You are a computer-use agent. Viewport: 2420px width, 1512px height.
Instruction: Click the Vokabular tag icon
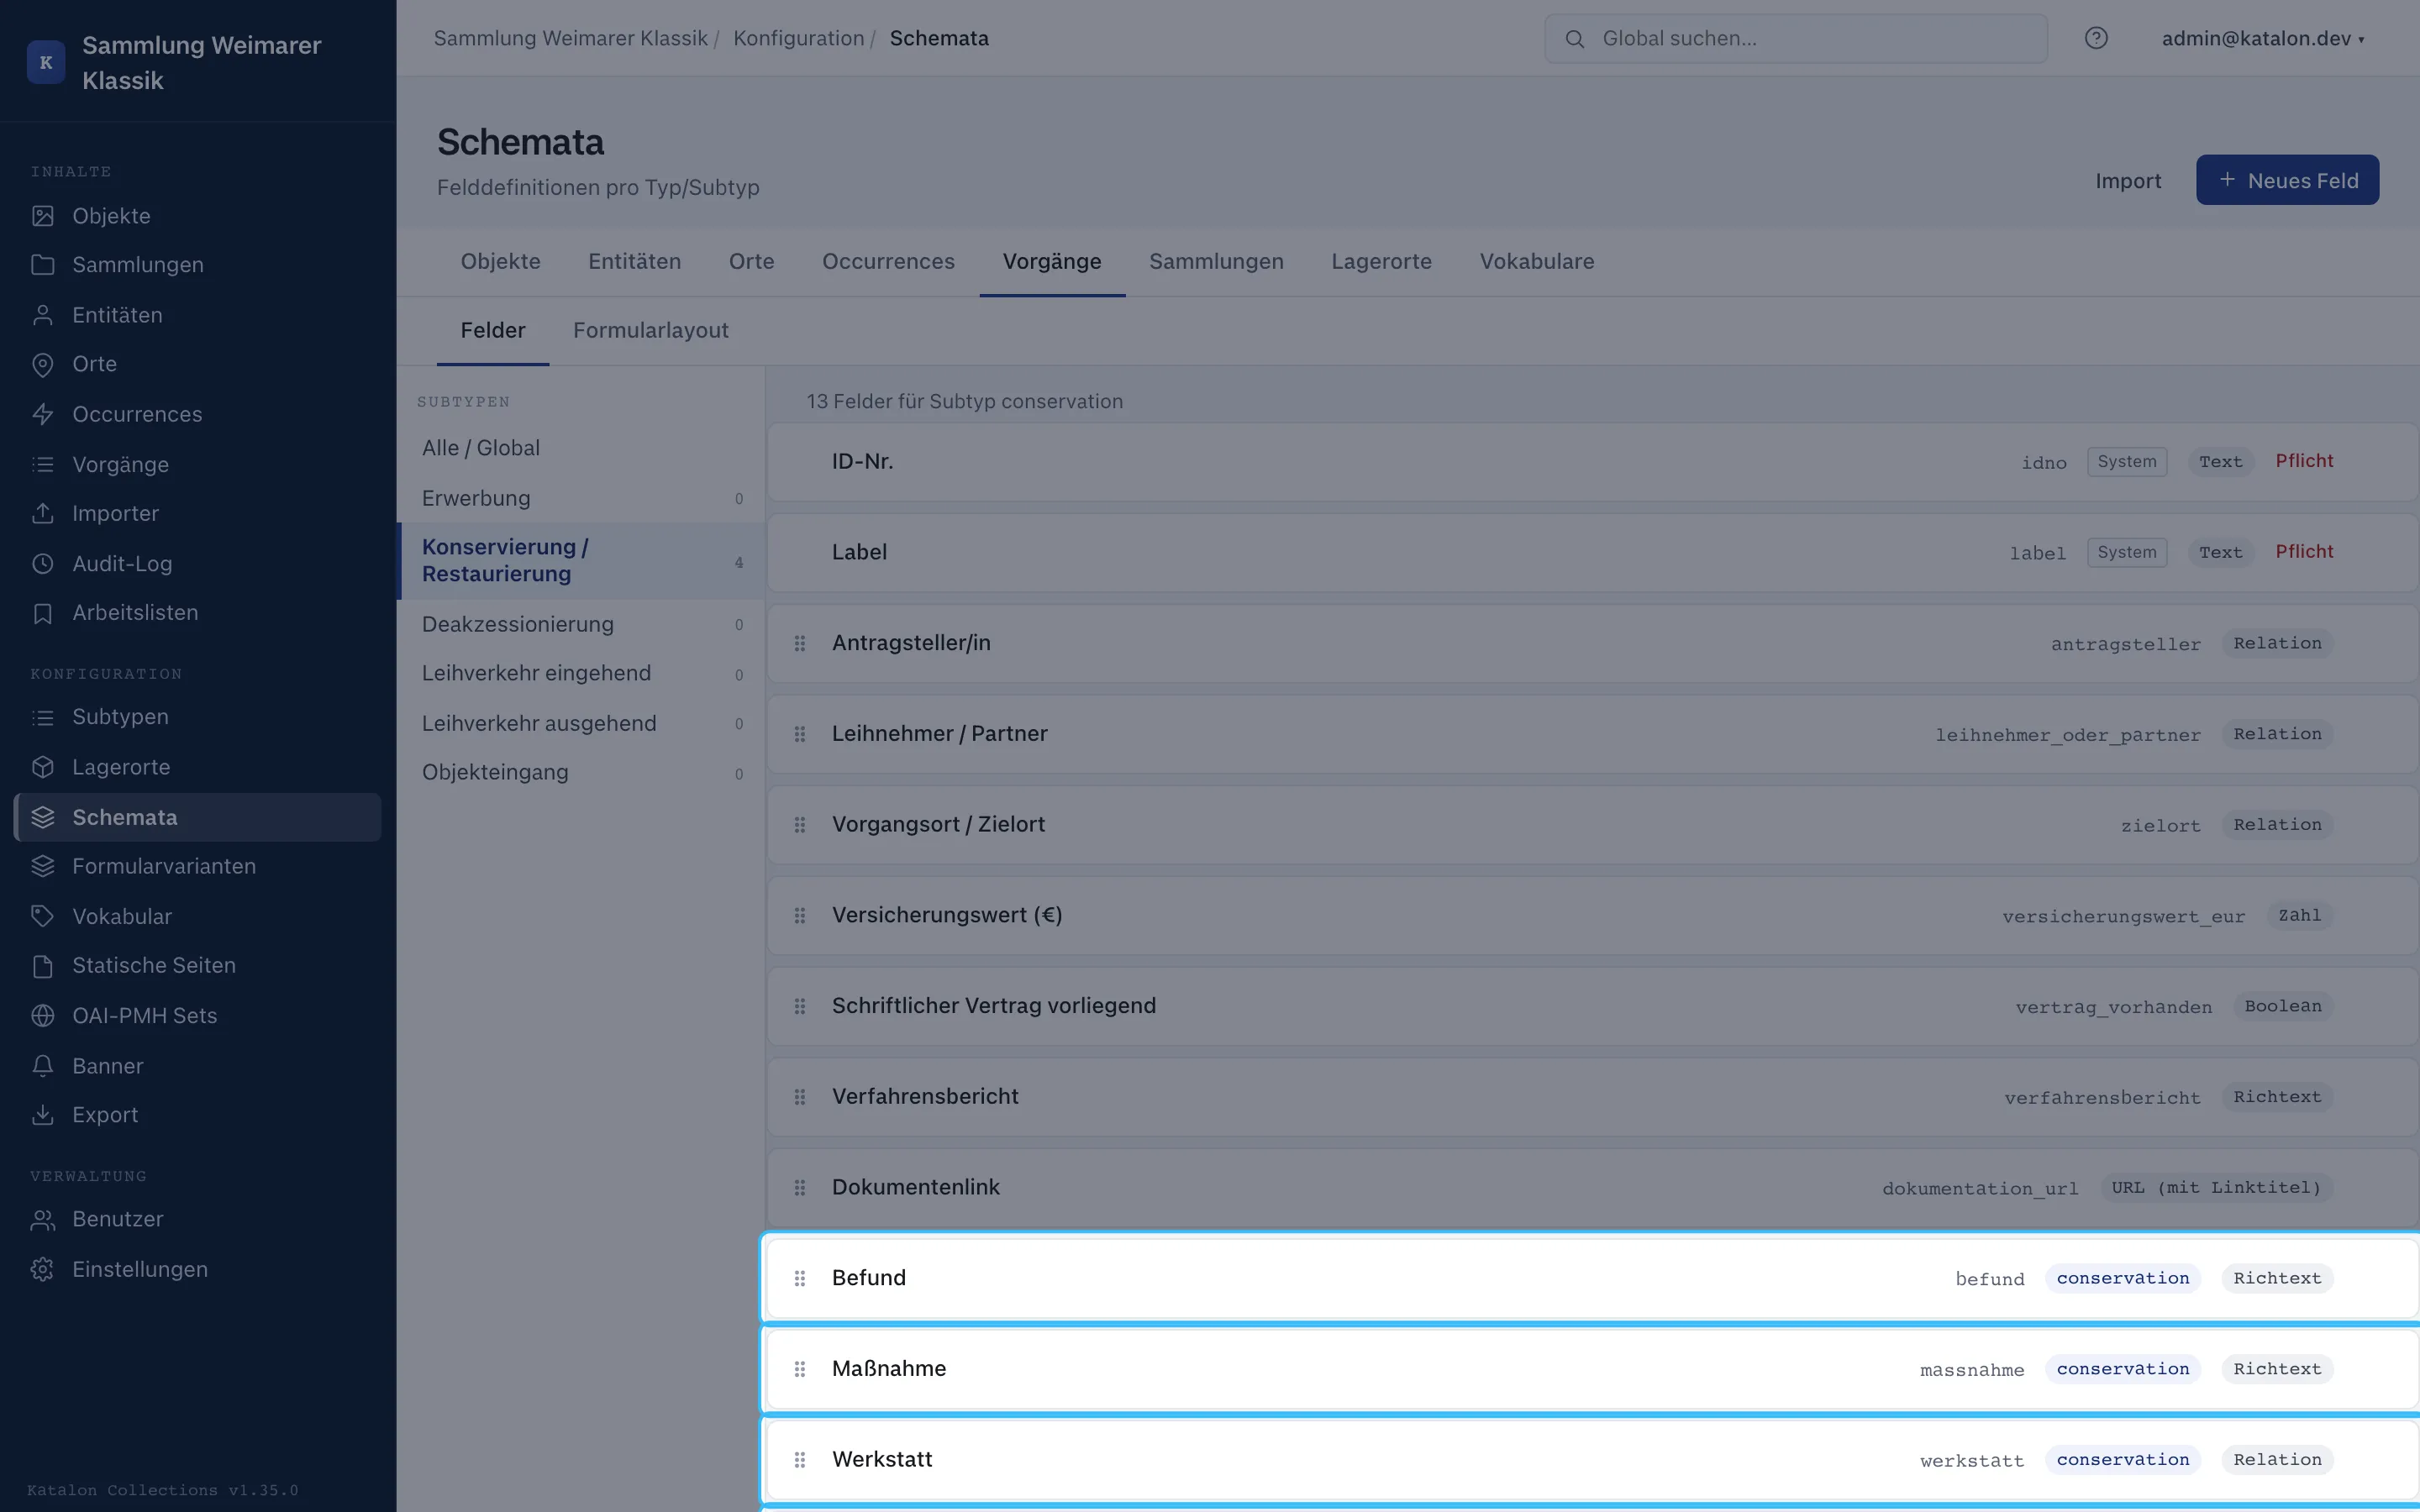42,916
